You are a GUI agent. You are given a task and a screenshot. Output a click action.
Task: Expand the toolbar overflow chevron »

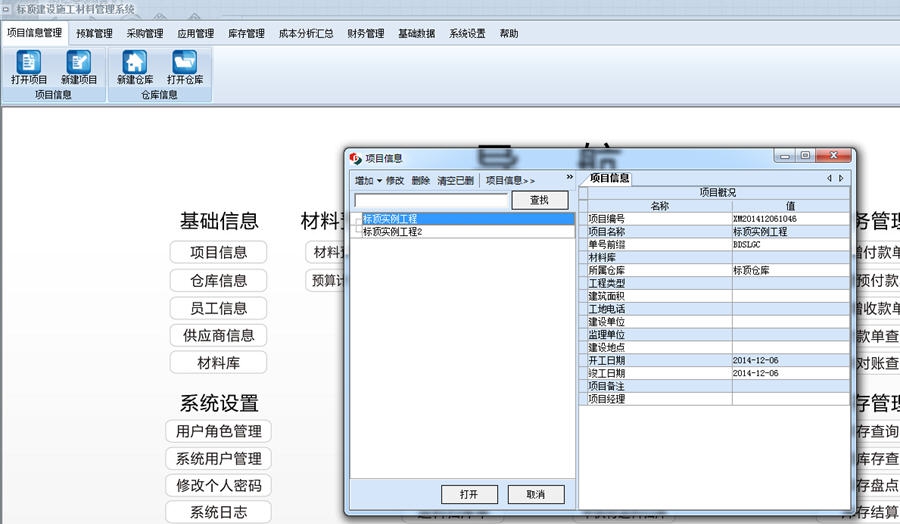coord(569,177)
